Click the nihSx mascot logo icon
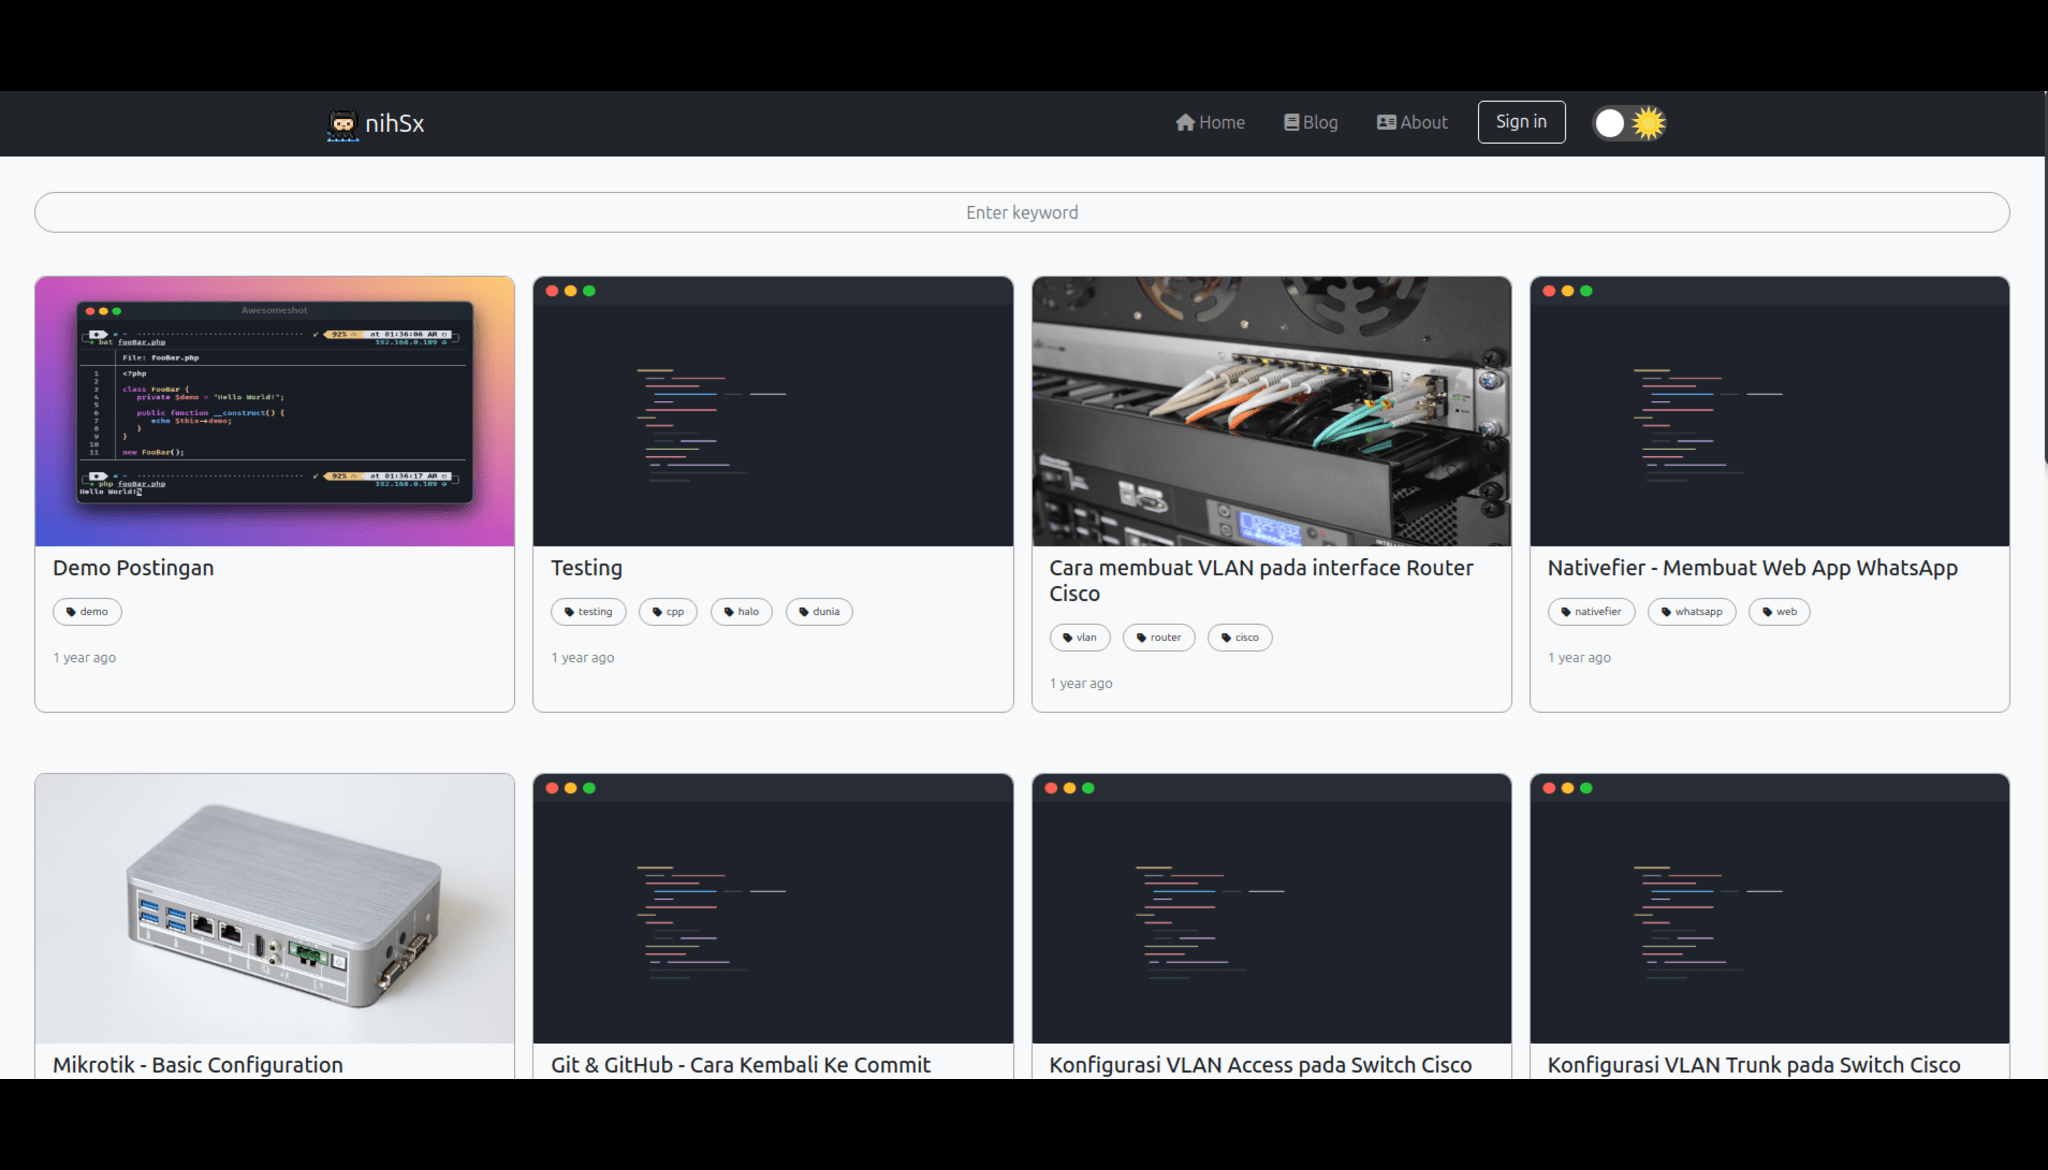Viewport: 2048px width, 1170px height. pyautogui.click(x=342, y=124)
